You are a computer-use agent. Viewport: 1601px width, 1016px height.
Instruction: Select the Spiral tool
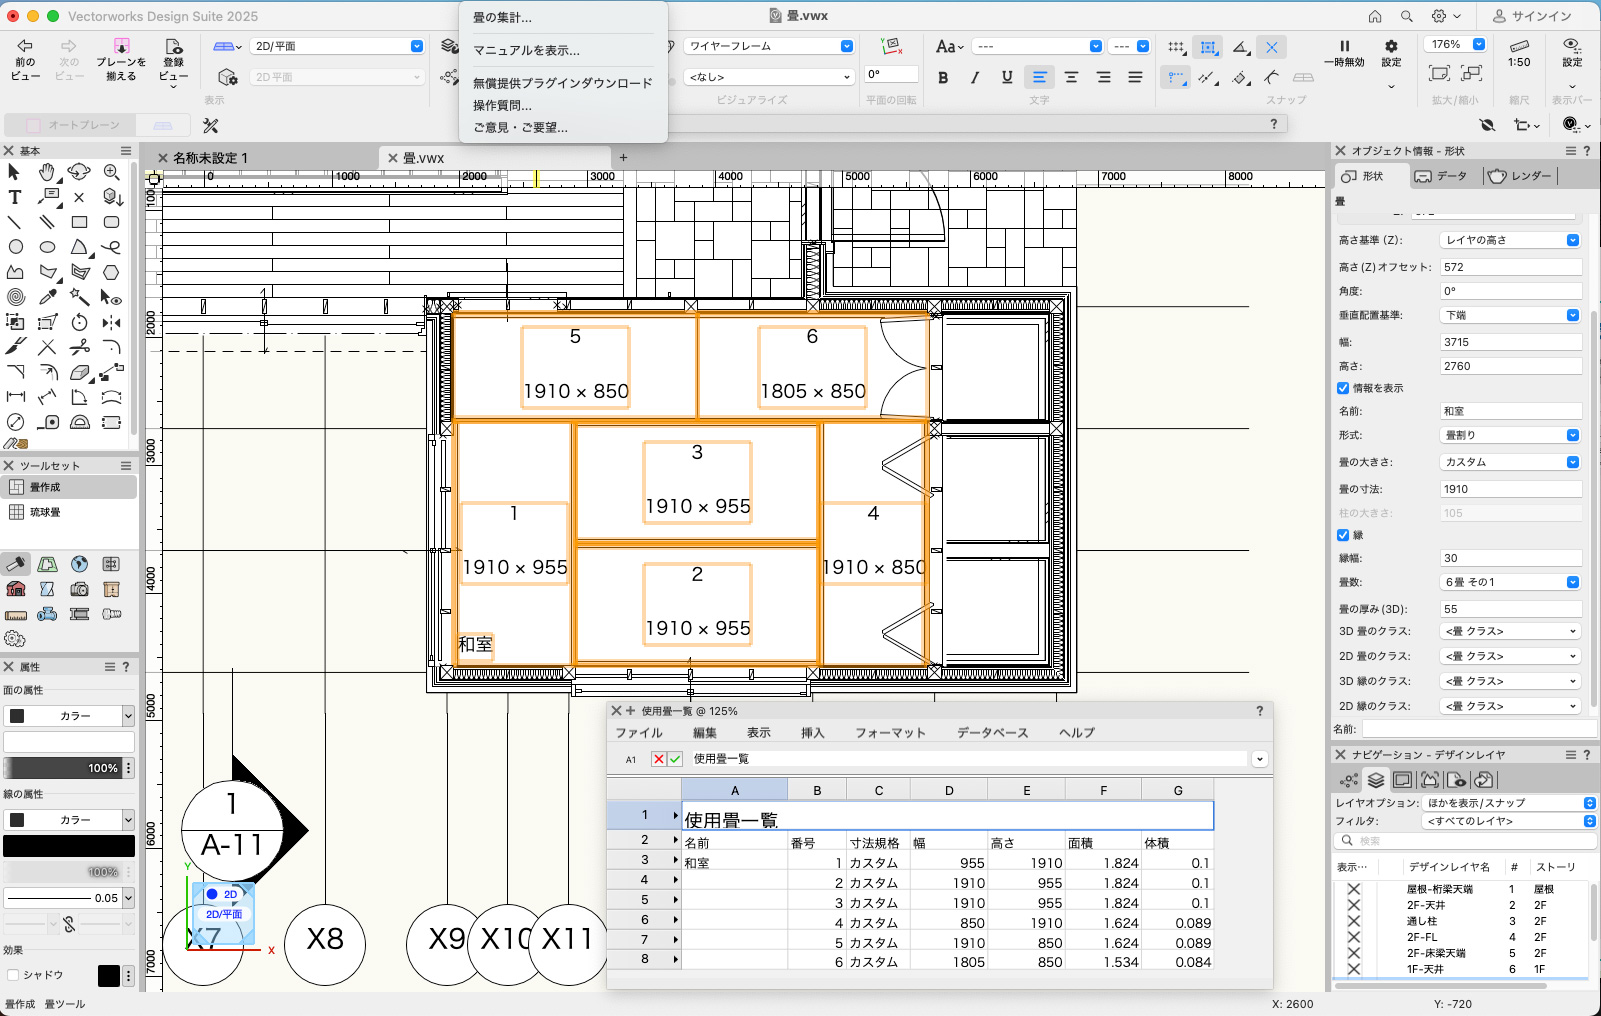point(15,297)
